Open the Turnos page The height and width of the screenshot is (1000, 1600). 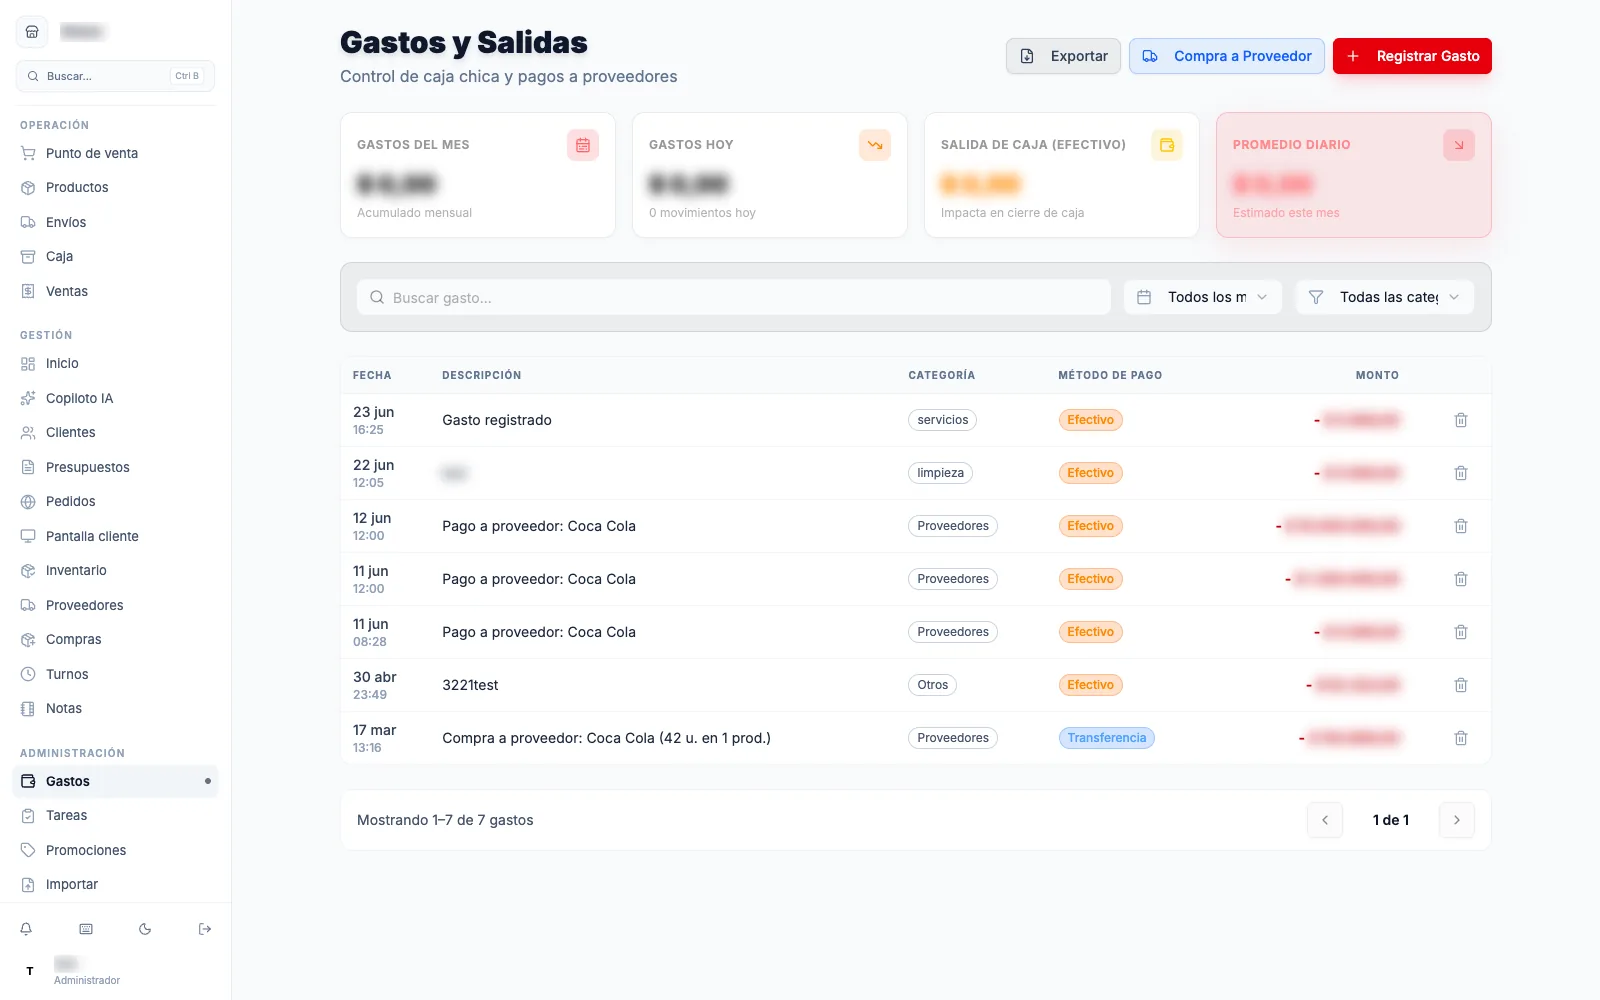115,674
